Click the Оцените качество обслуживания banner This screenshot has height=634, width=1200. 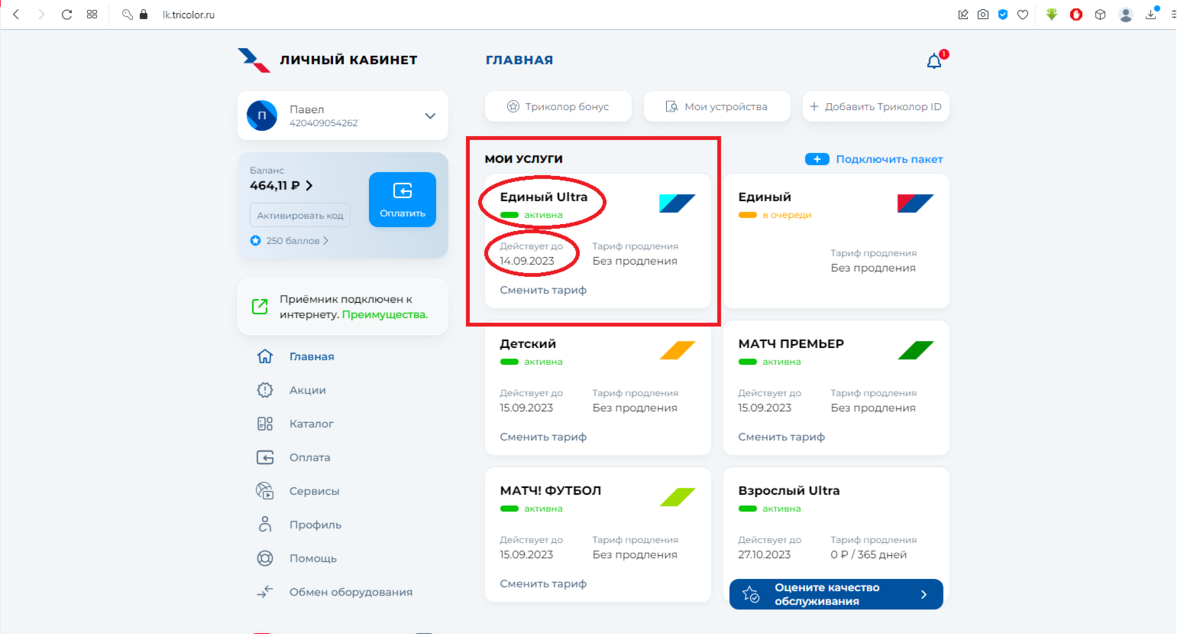point(836,594)
